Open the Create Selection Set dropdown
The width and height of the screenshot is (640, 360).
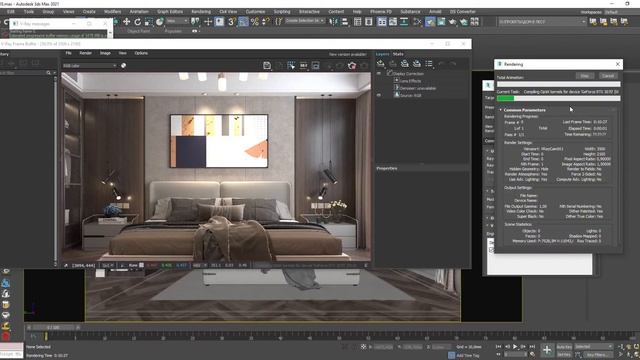click(304, 21)
